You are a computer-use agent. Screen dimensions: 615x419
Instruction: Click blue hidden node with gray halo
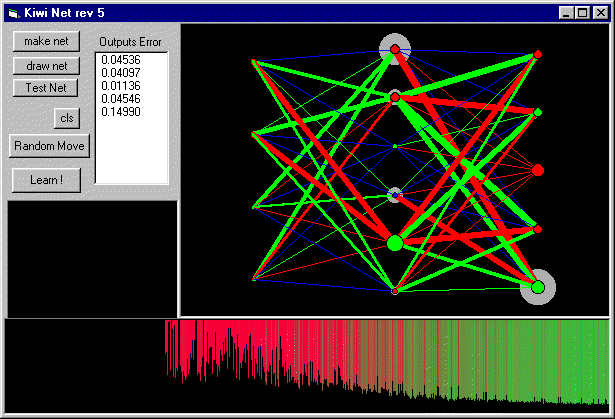coord(395,195)
